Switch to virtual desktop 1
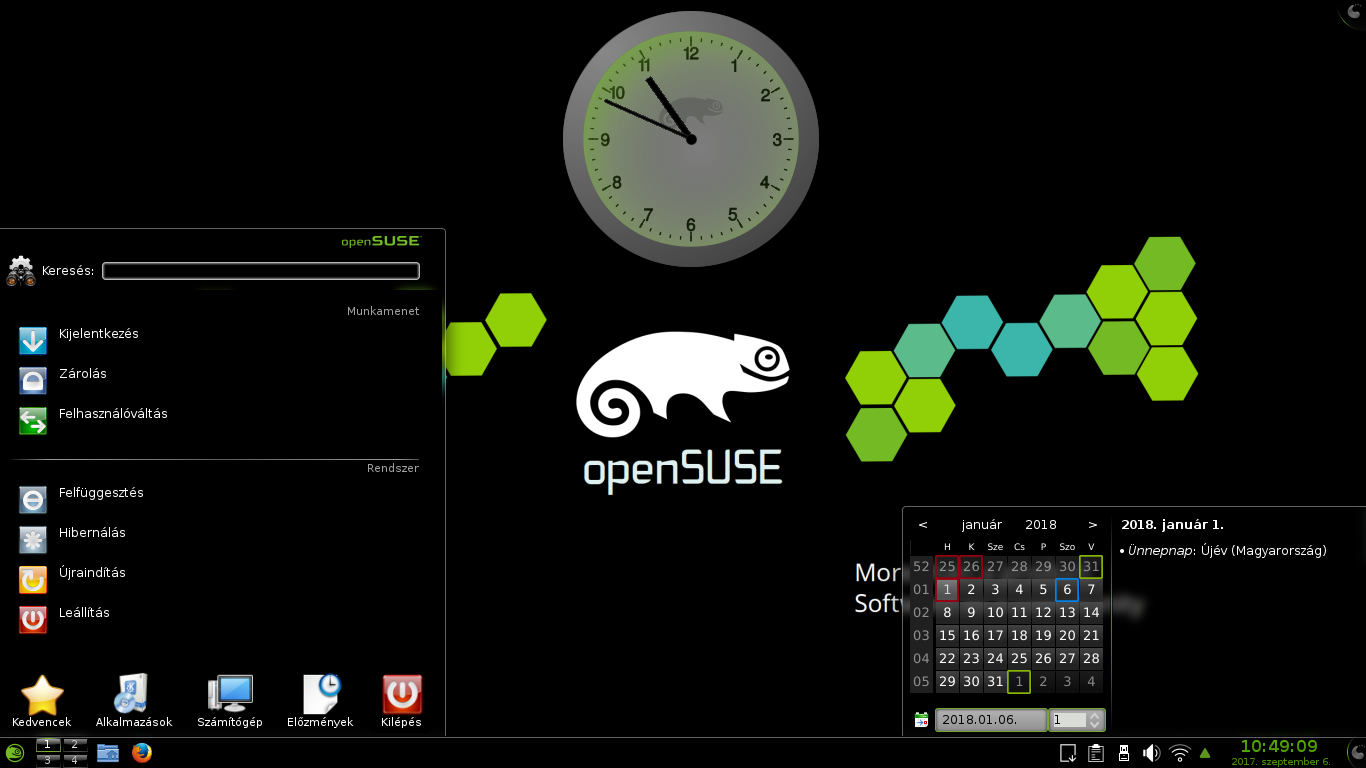 tap(48, 745)
